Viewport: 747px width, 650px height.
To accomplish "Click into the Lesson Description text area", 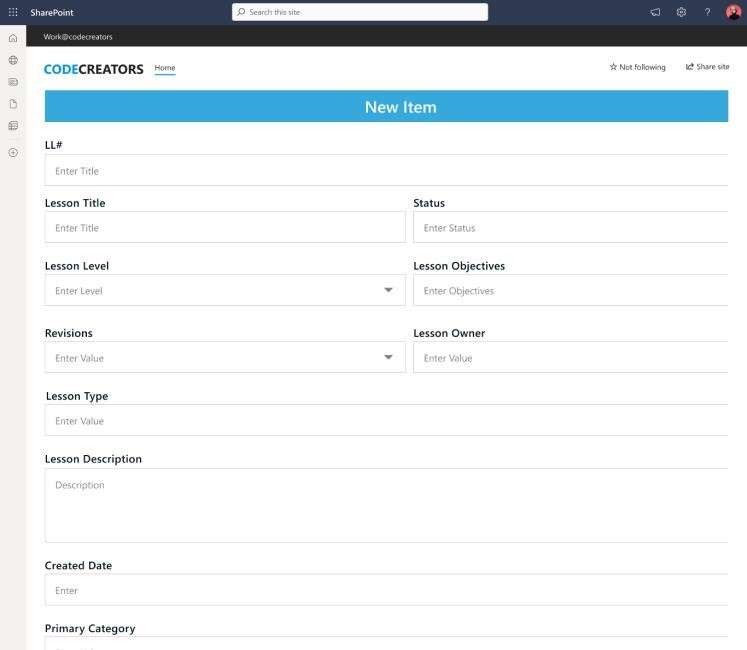I will point(386,505).
